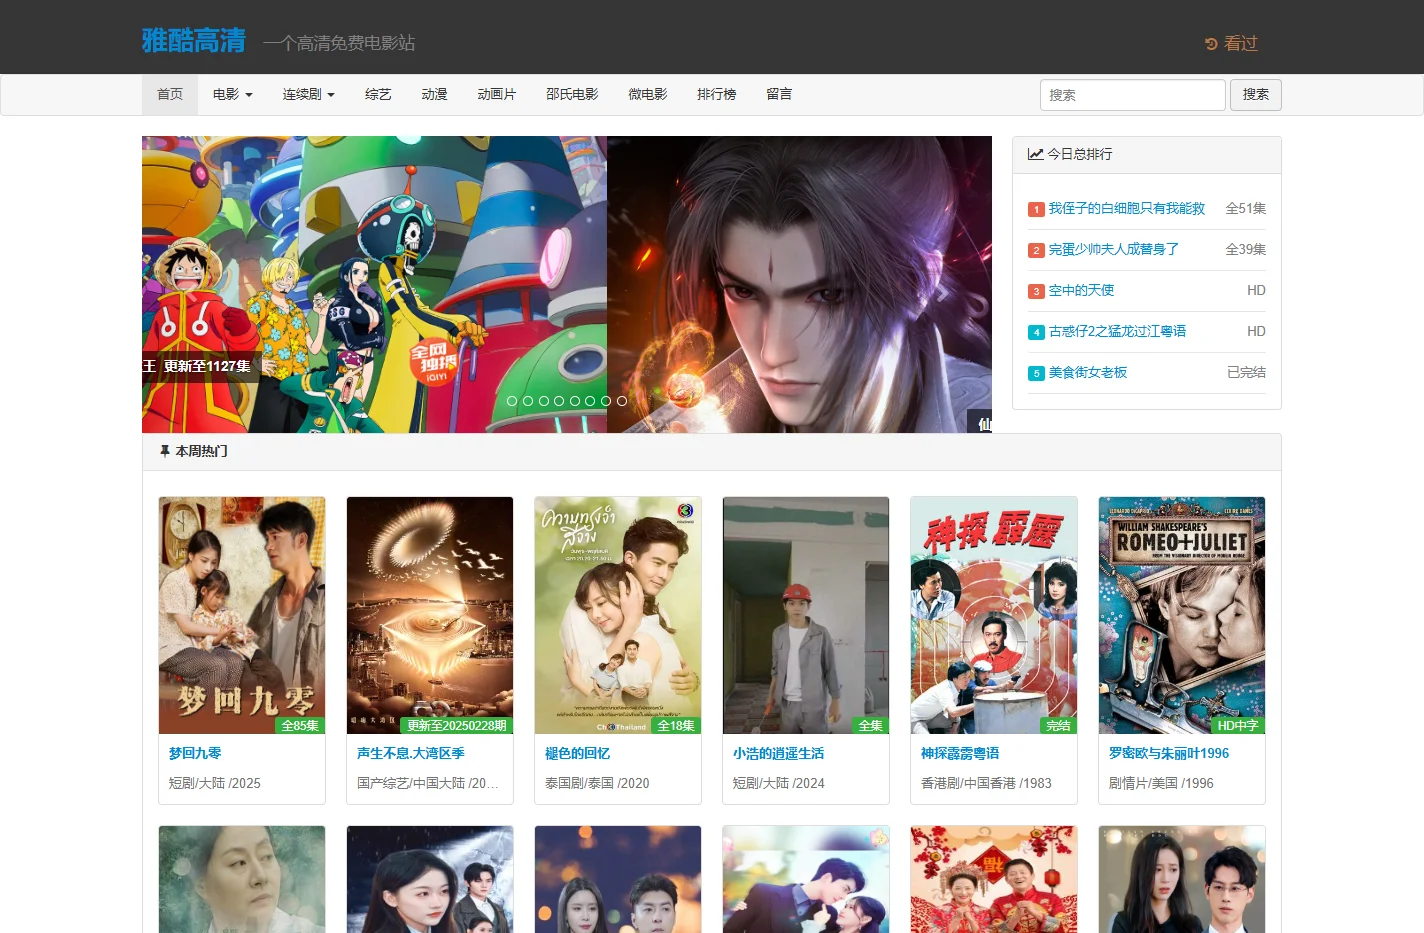
Task: Open the 动漫 category
Action: pos(434,94)
